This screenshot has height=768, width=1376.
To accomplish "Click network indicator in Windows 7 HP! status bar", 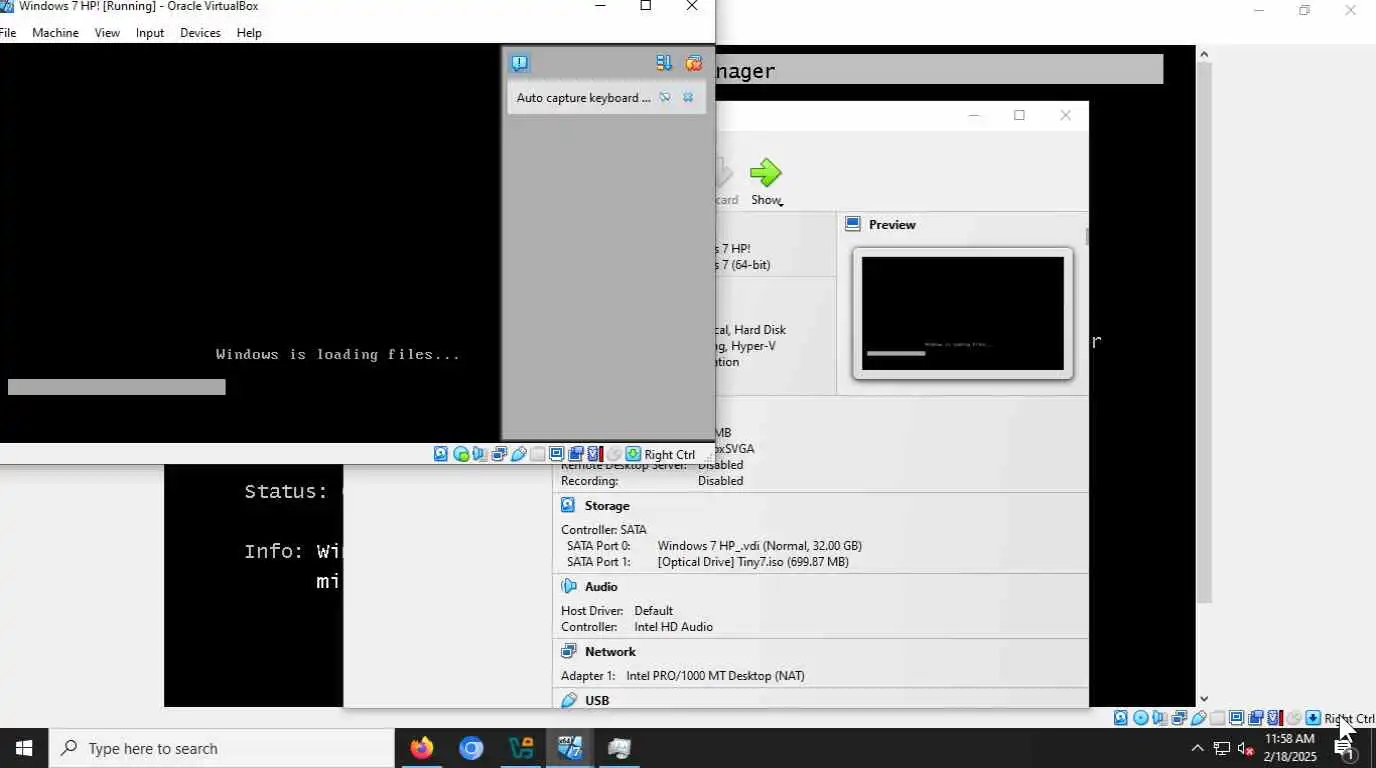I will 500,454.
